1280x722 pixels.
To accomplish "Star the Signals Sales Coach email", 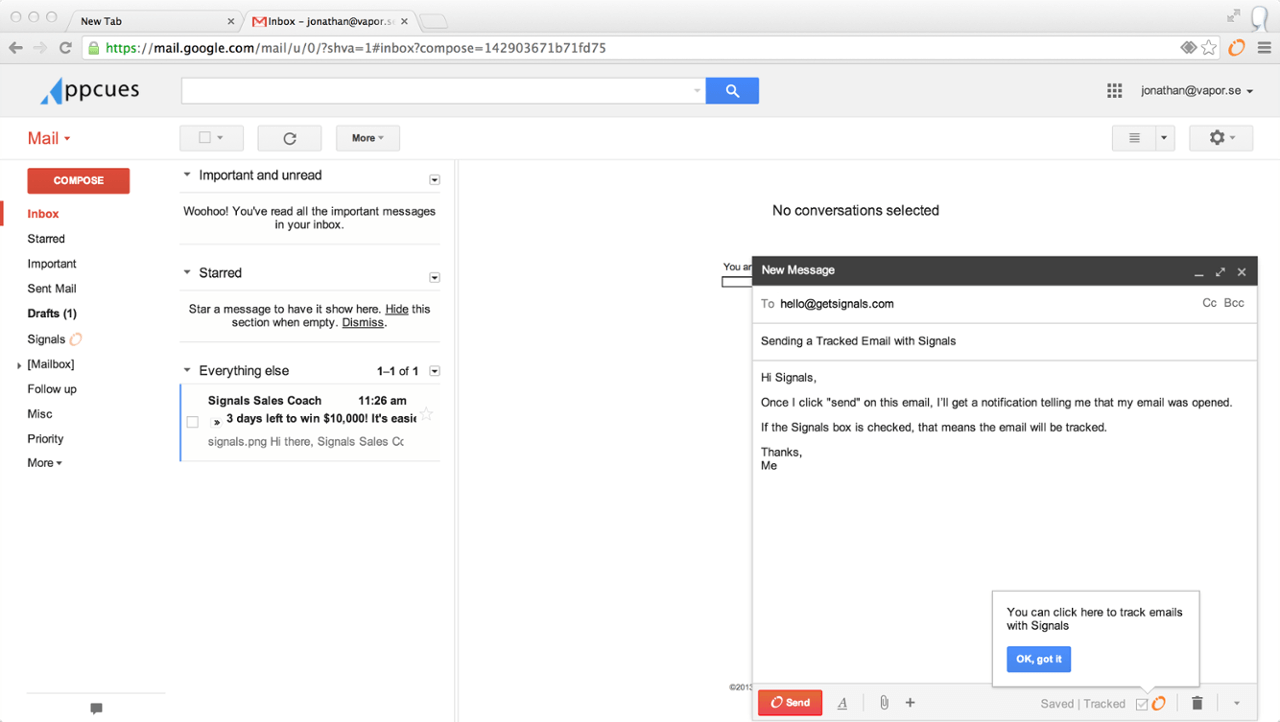I will 427,414.
